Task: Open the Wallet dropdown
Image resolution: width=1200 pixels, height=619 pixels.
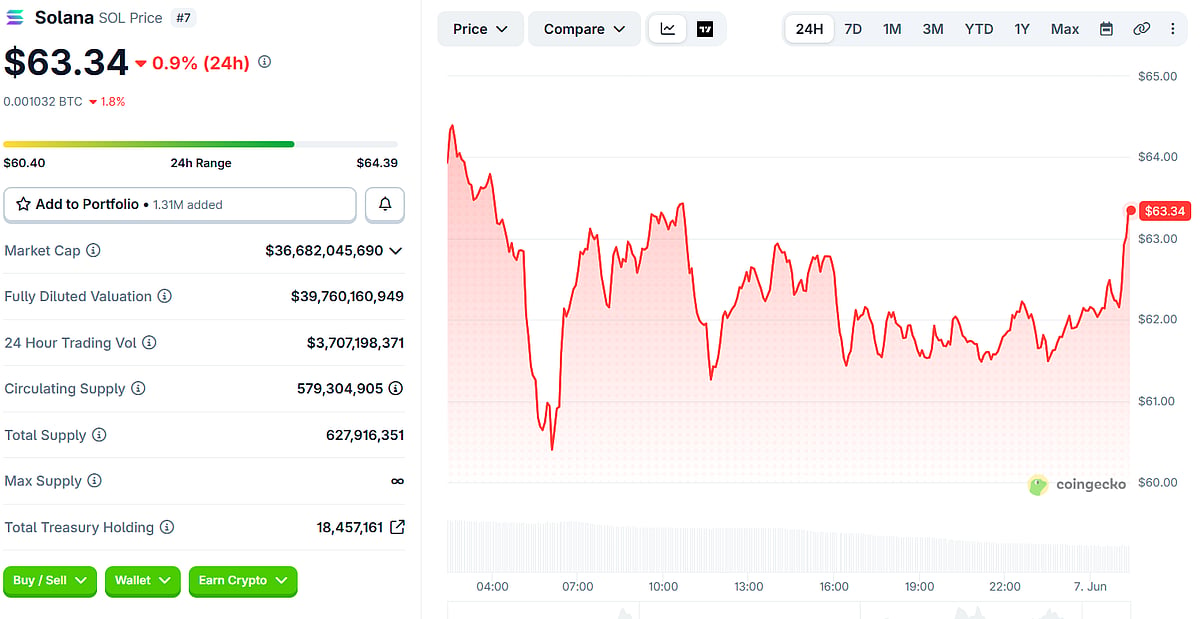Action: pos(142,580)
